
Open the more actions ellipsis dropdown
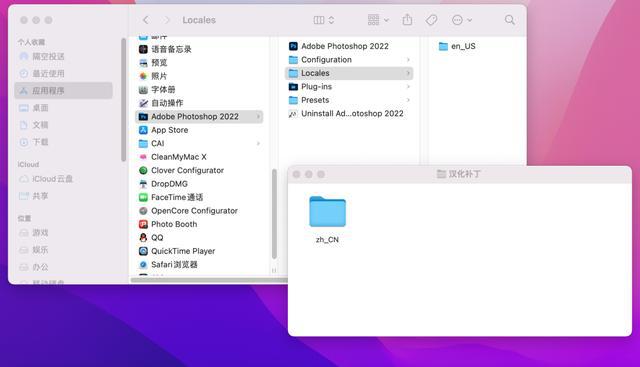(462, 20)
